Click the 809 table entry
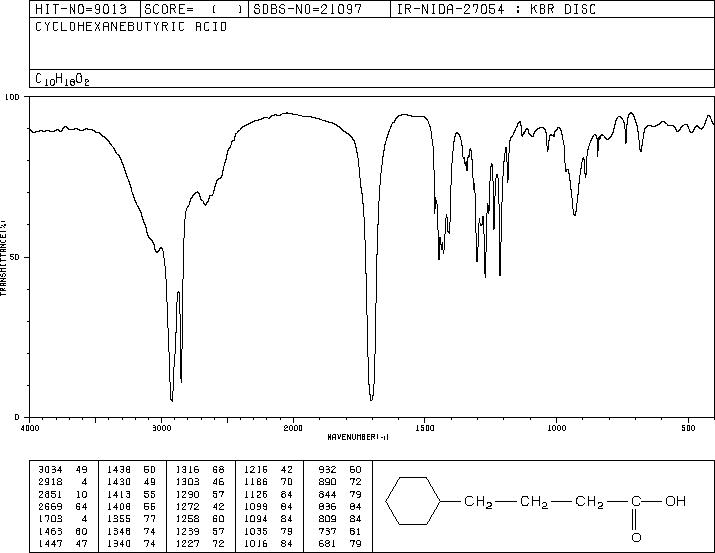 340,519
